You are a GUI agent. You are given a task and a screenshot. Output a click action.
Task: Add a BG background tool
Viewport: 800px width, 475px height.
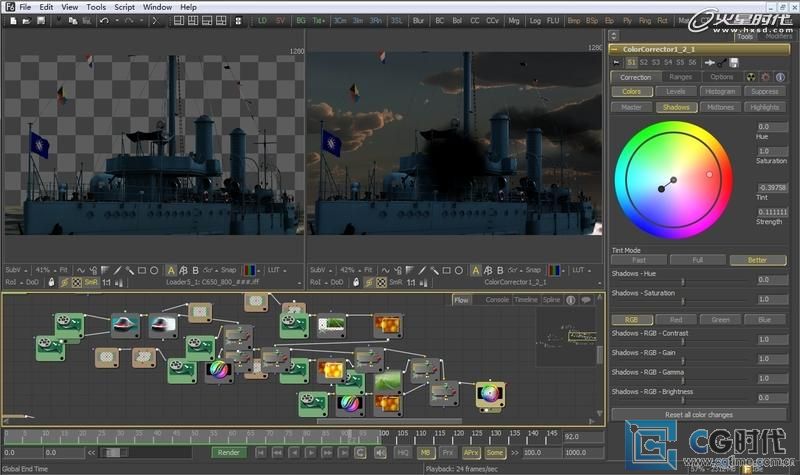pos(301,21)
